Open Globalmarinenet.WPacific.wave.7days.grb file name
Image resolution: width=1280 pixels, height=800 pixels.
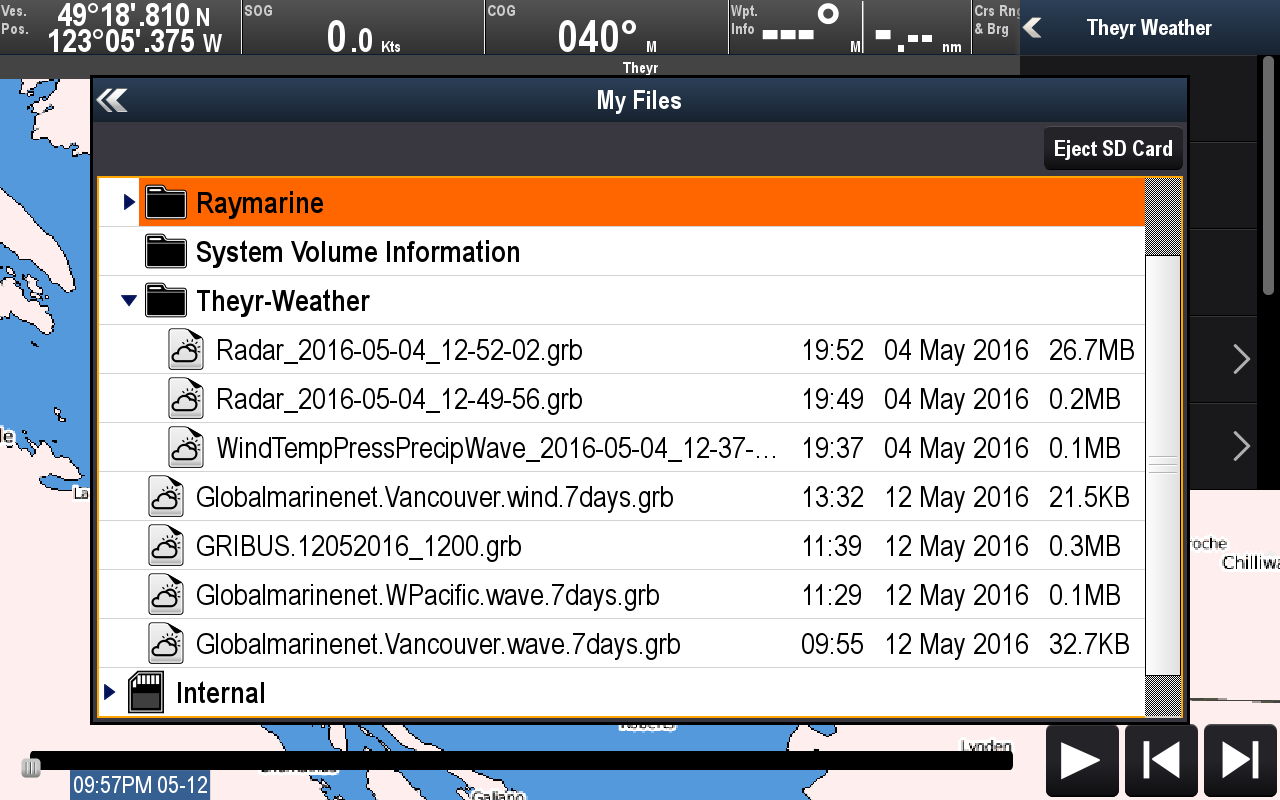(x=428, y=595)
